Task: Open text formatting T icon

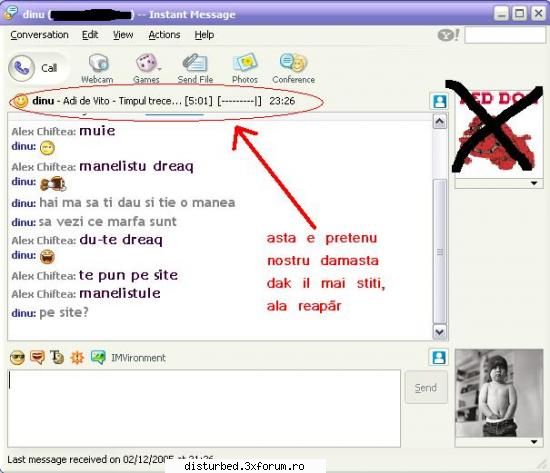Action: pos(57,358)
